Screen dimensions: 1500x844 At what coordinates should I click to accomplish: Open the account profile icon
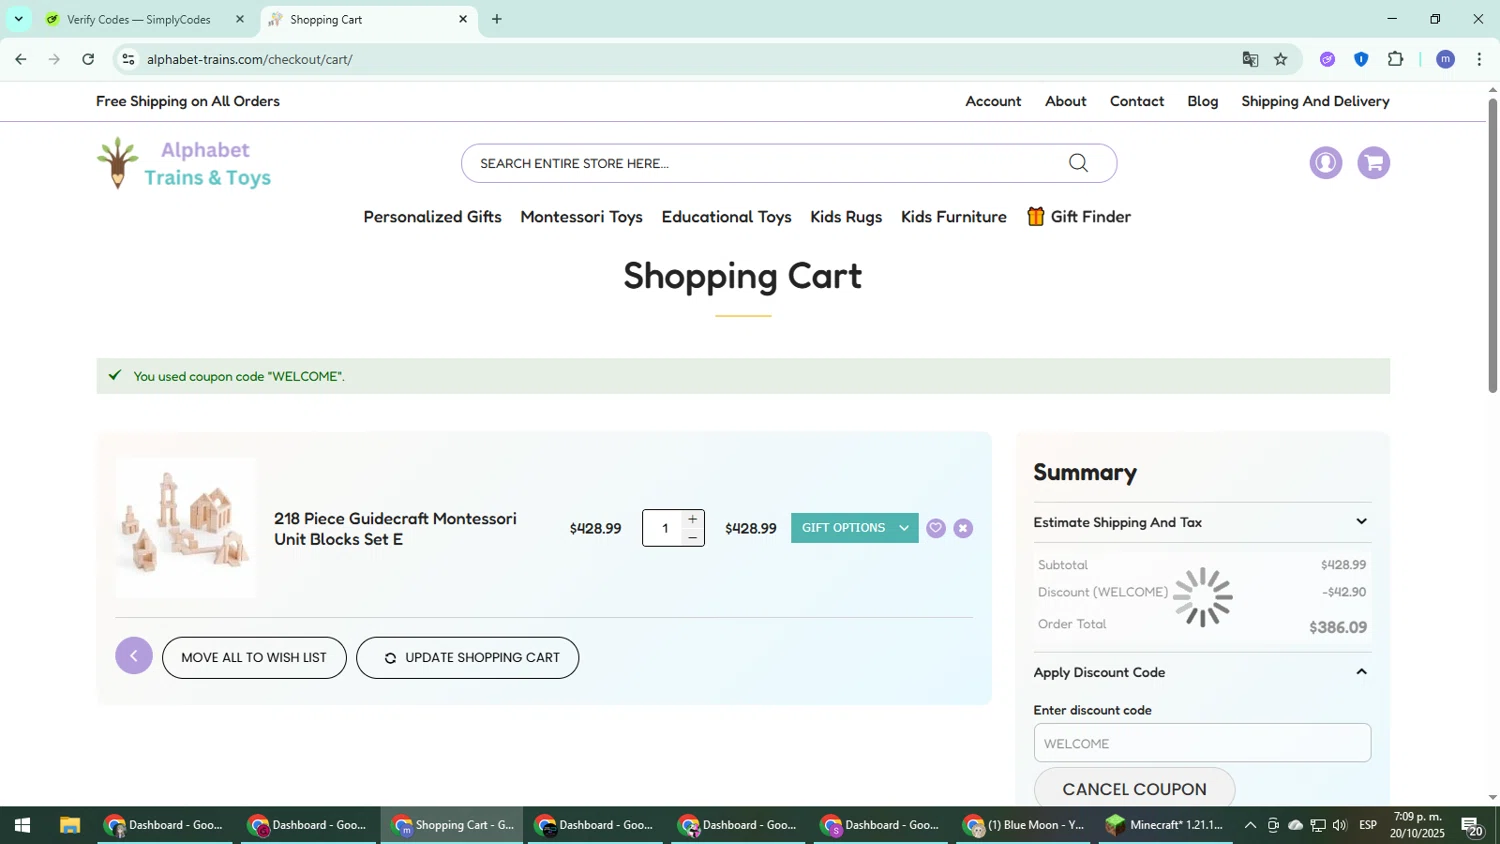(1326, 162)
